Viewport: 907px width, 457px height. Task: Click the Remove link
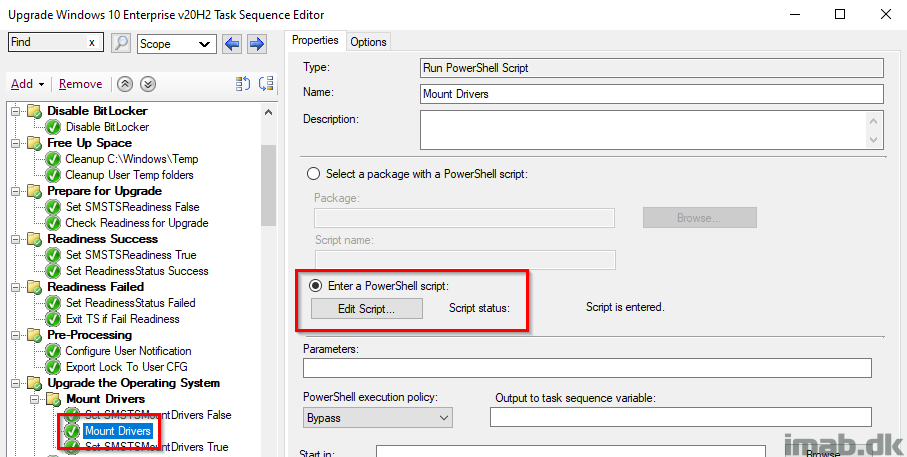(80, 84)
